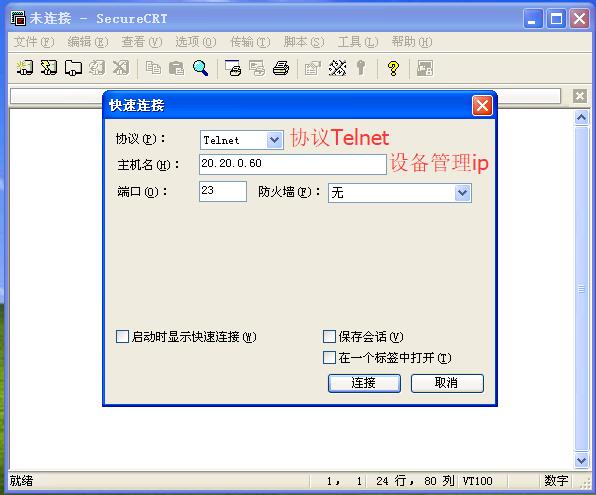
Task: Open the 编辑 menu
Action: 88,41
